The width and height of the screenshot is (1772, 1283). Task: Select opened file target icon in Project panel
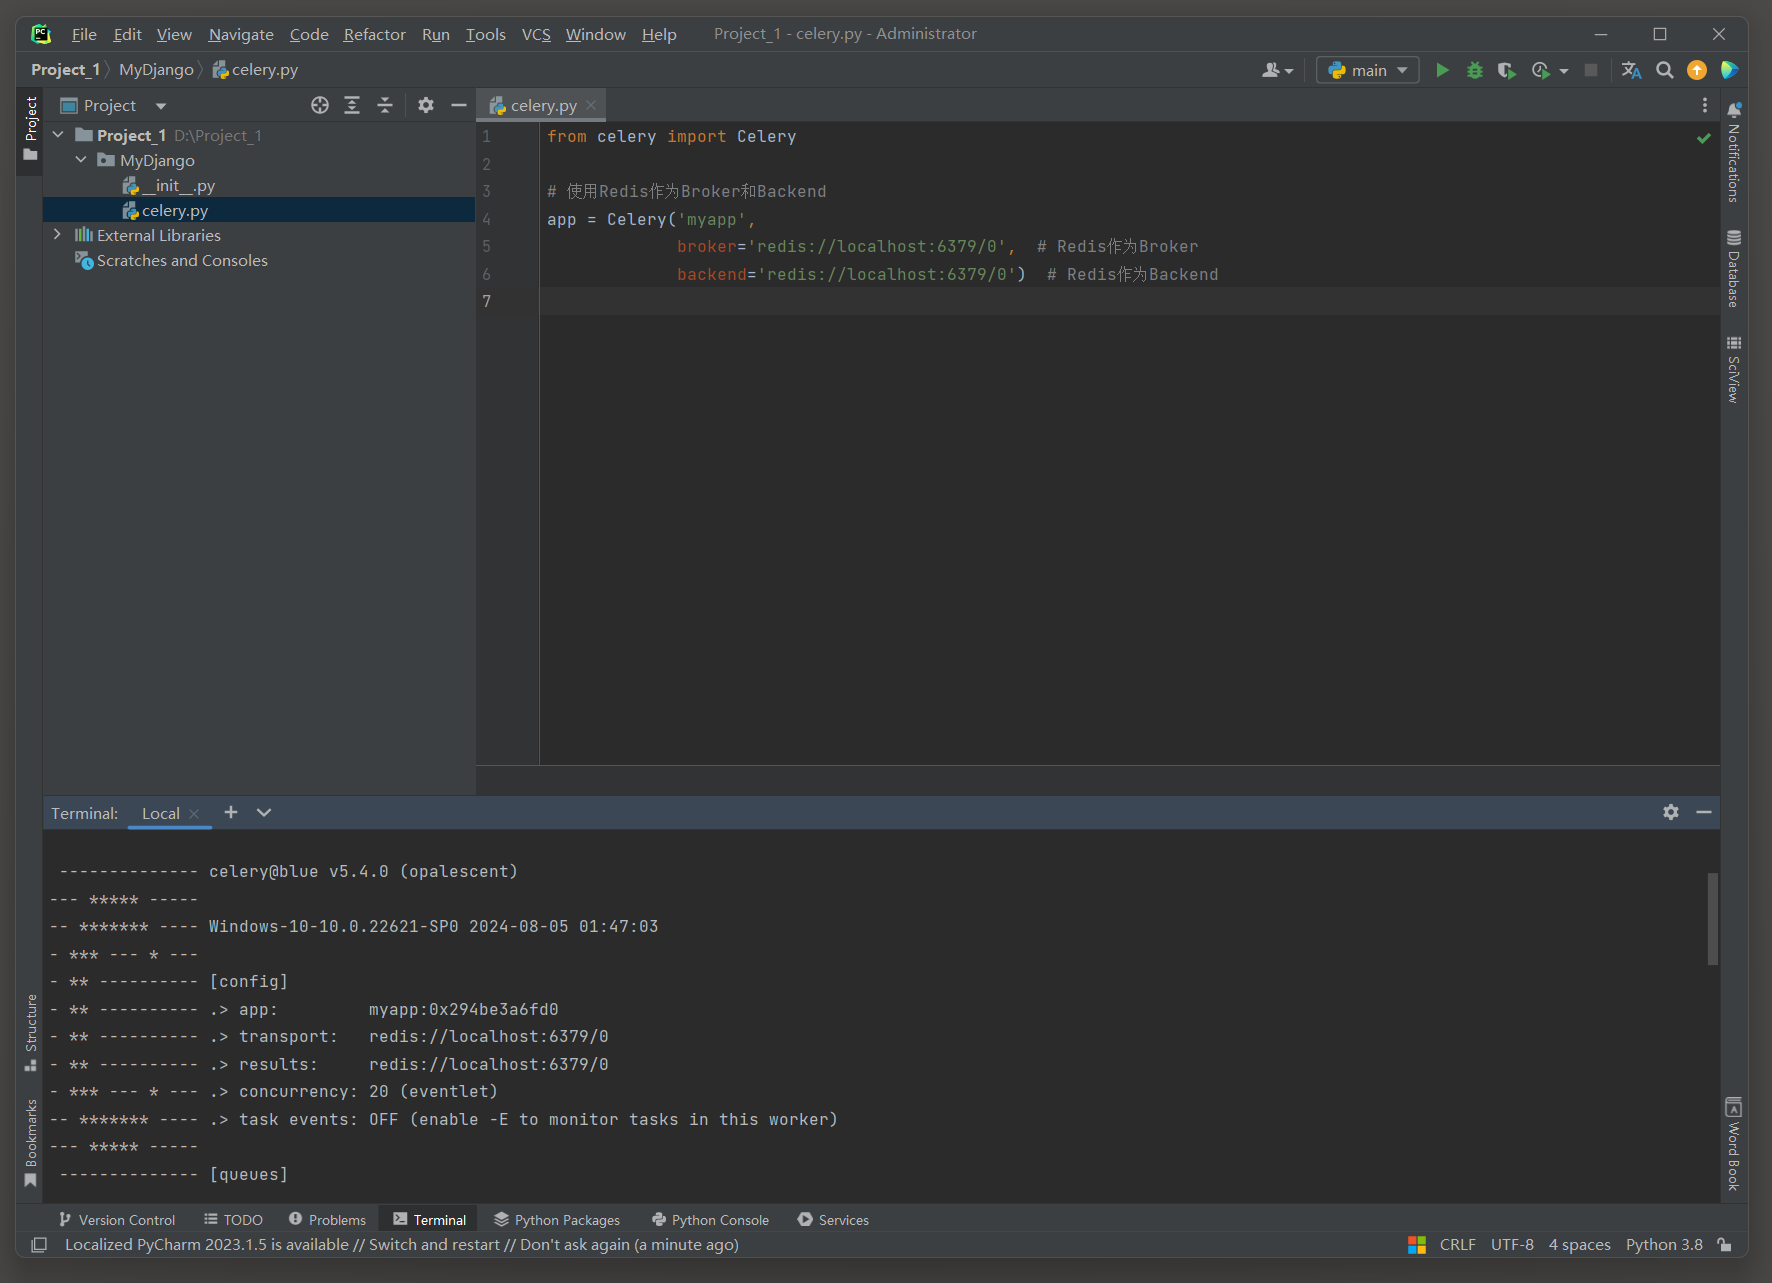click(320, 105)
